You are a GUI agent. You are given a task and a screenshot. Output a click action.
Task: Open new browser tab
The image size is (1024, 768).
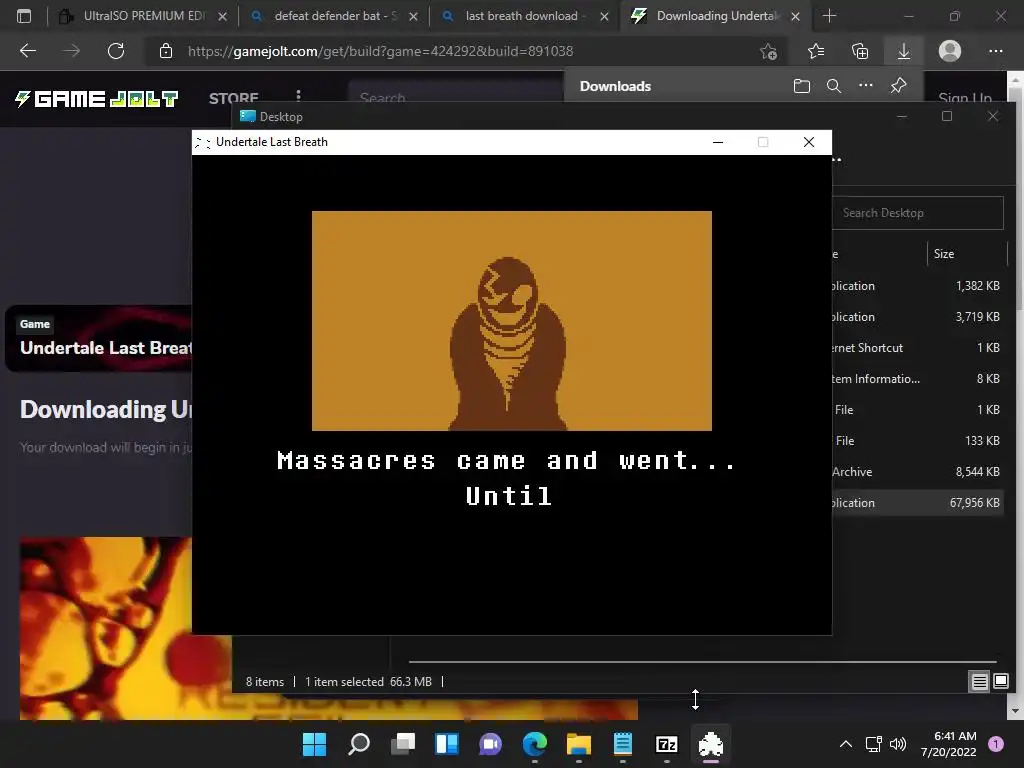(x=829, y=16)
